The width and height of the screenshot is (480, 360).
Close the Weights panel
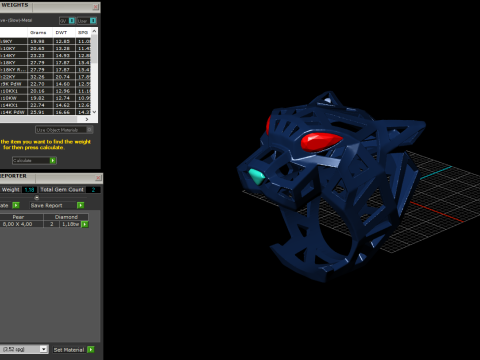96,7
